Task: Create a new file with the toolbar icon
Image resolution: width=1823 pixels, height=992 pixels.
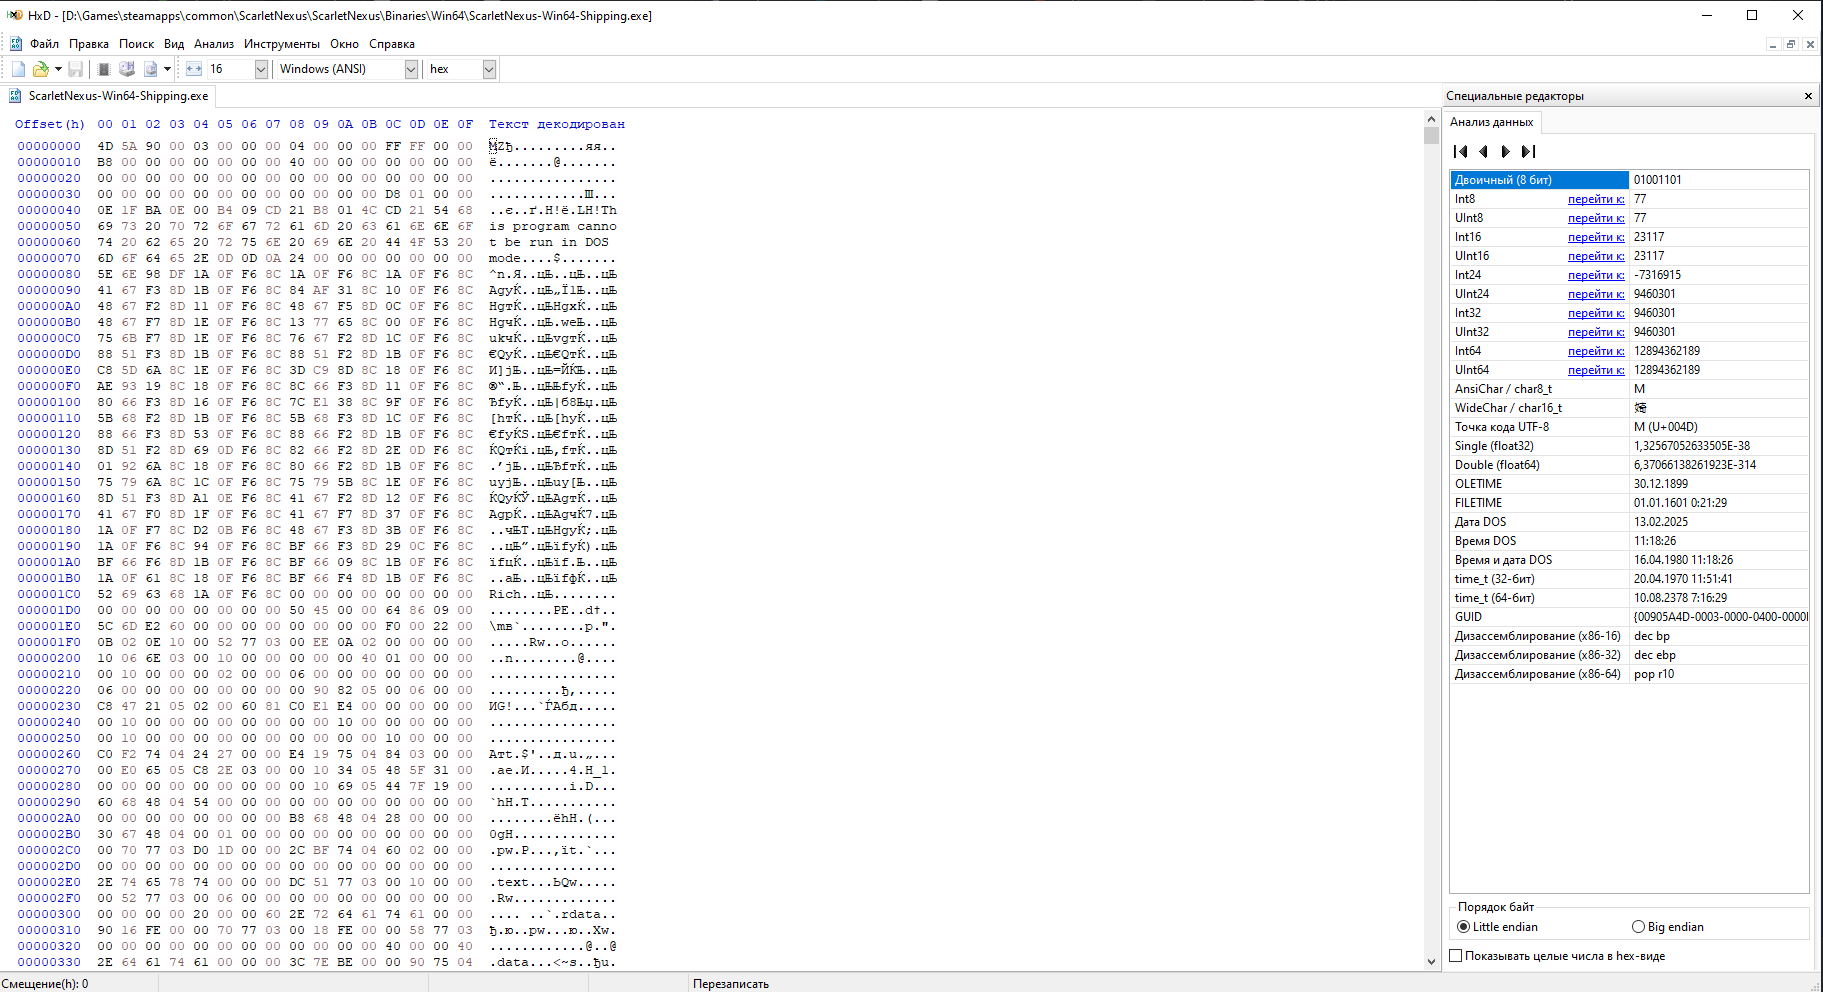Action: [x=18, y=69]
